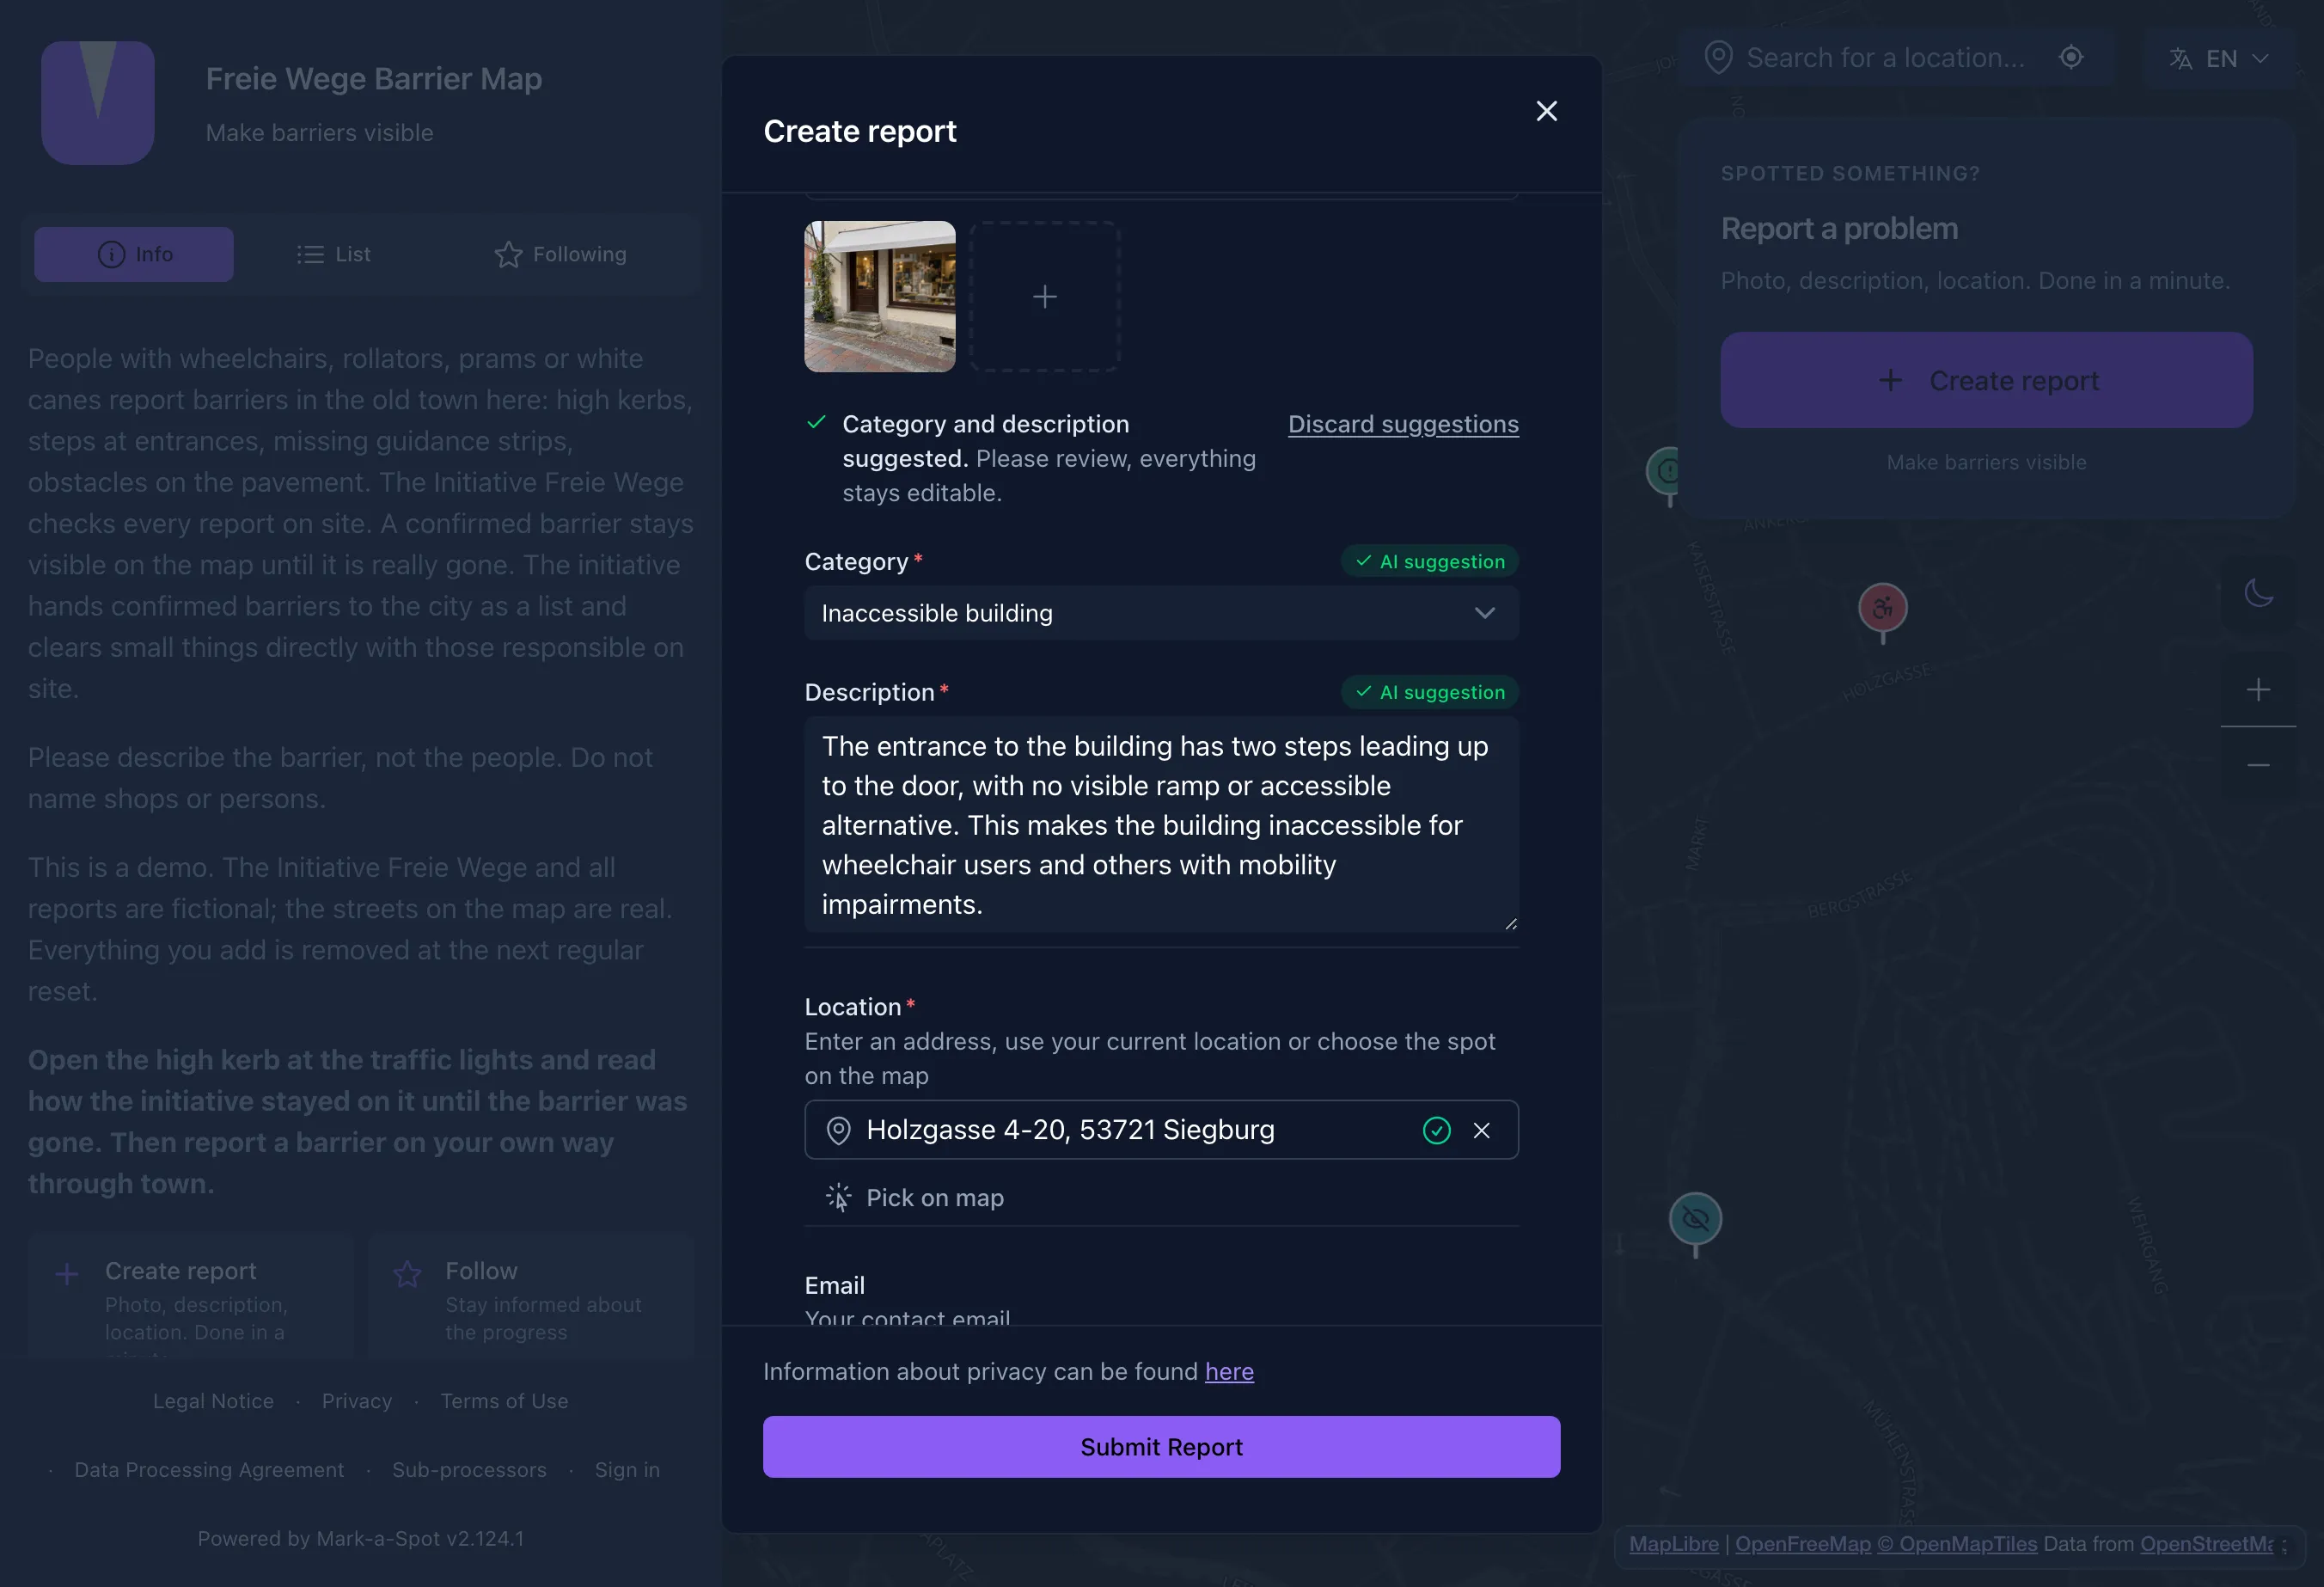Image resolution: width=2324 pixels, height=1587 pixels.
Task: Open Legal Notice
Action: (213, 1401)
